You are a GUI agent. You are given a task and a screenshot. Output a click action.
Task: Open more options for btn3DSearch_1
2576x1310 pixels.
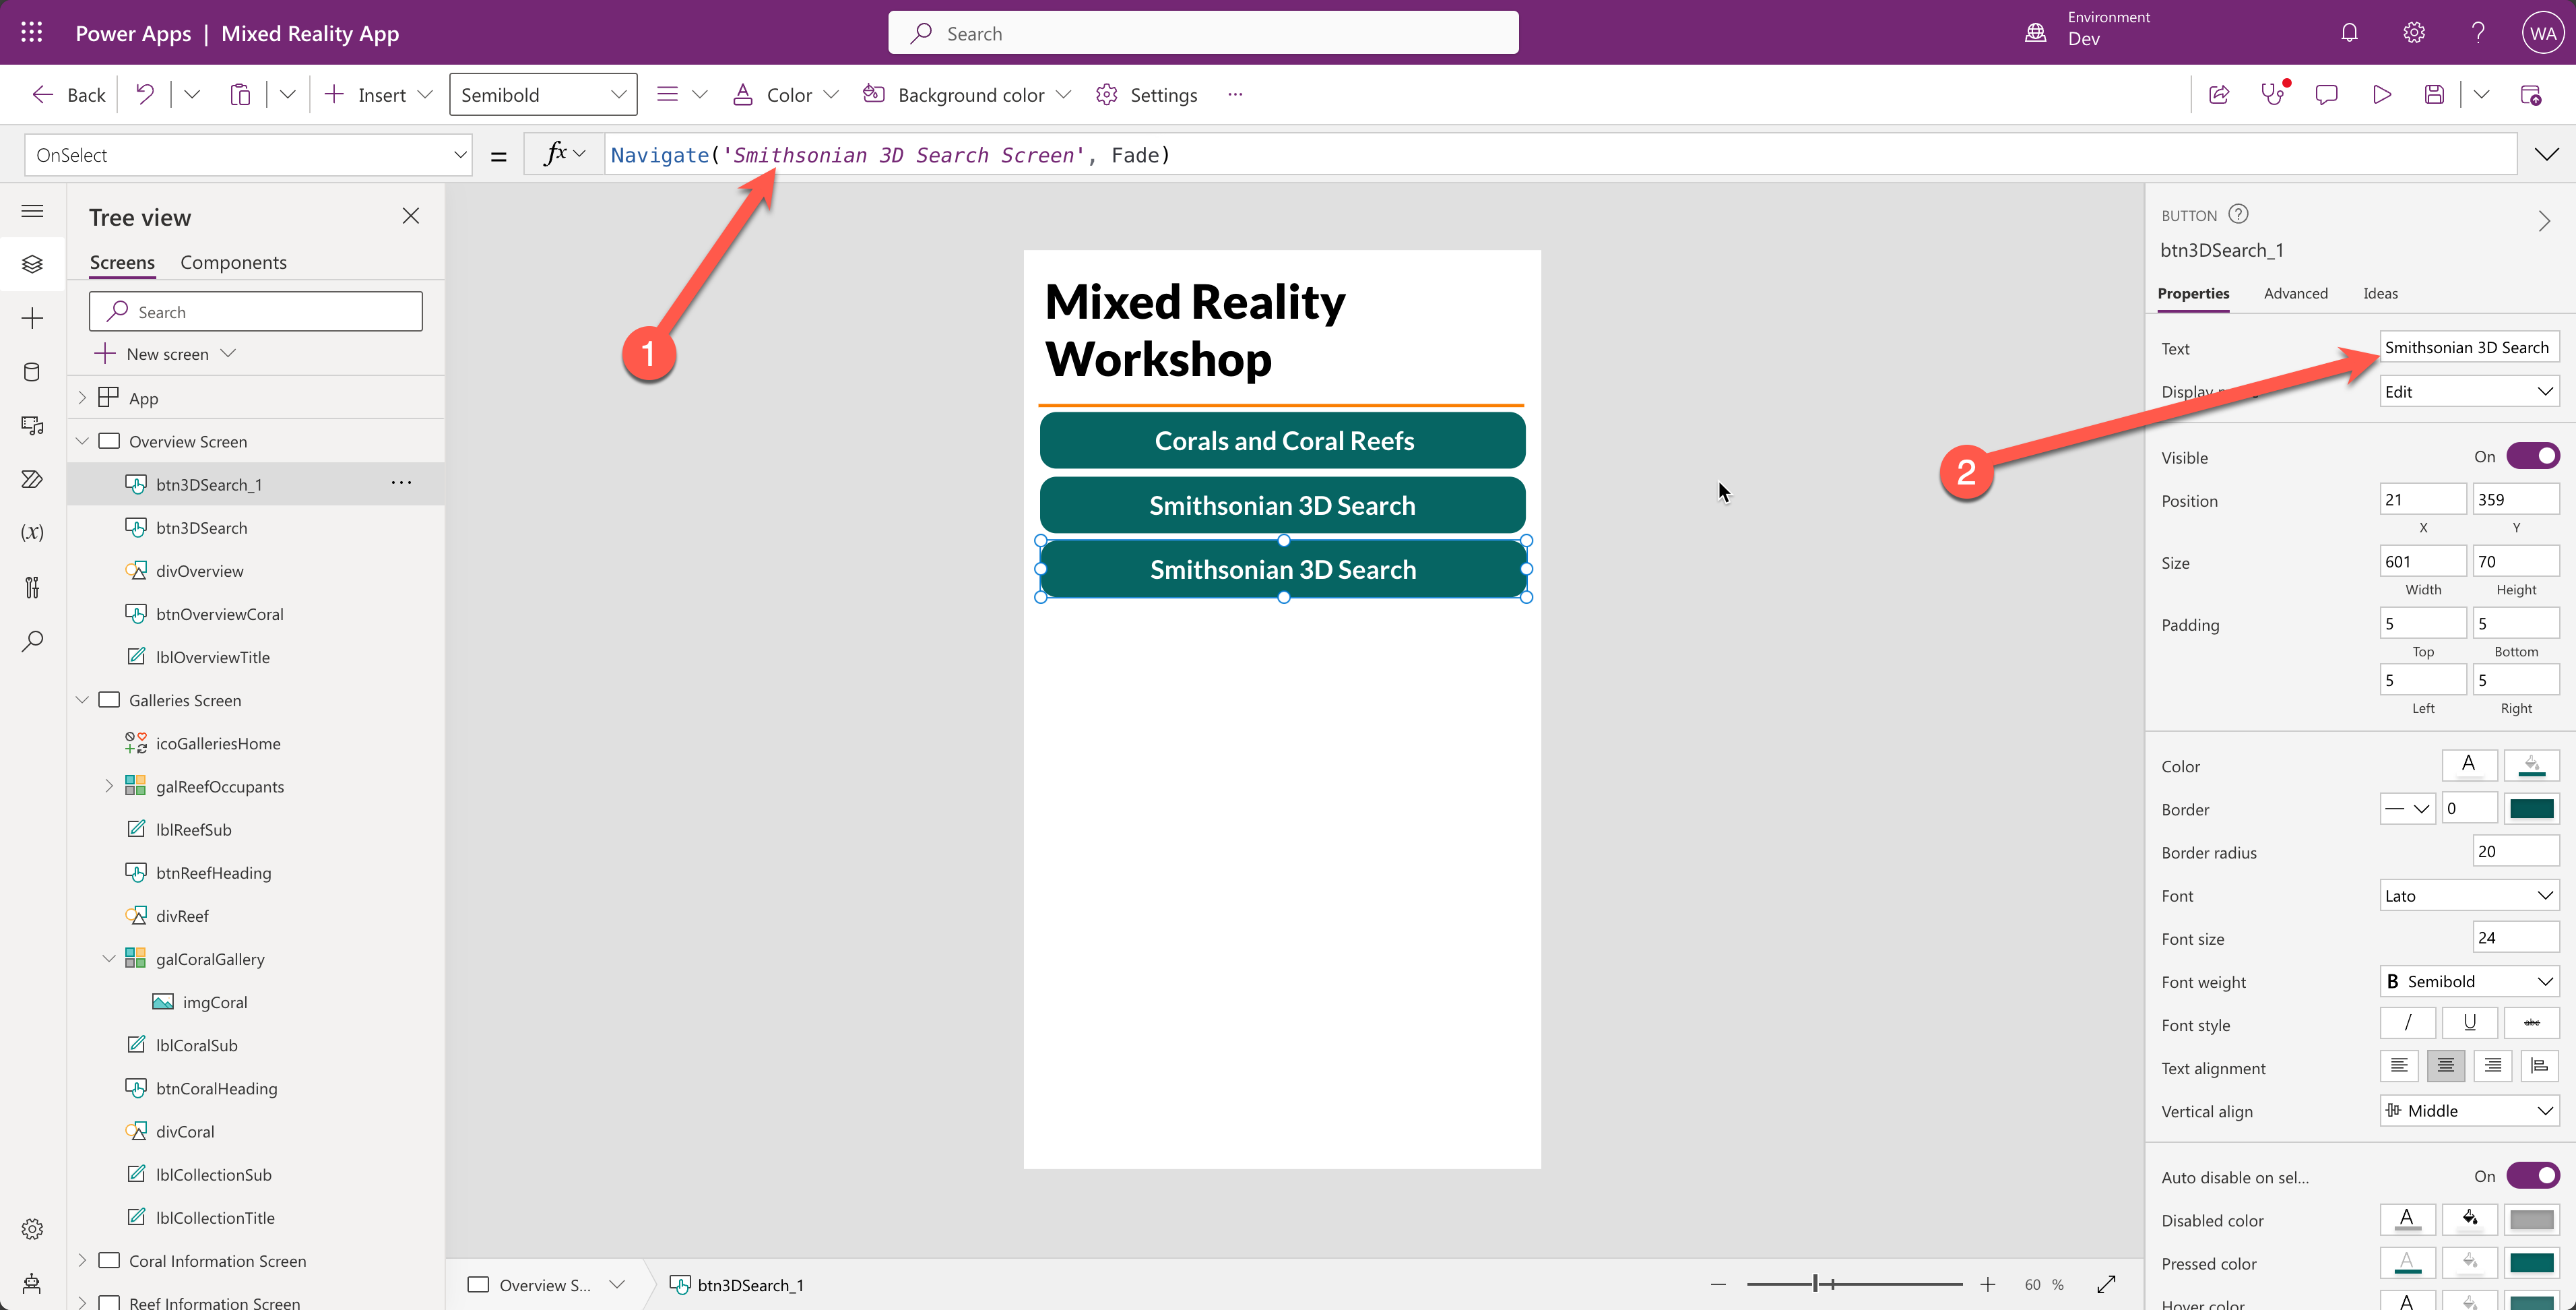click(401, 483)
